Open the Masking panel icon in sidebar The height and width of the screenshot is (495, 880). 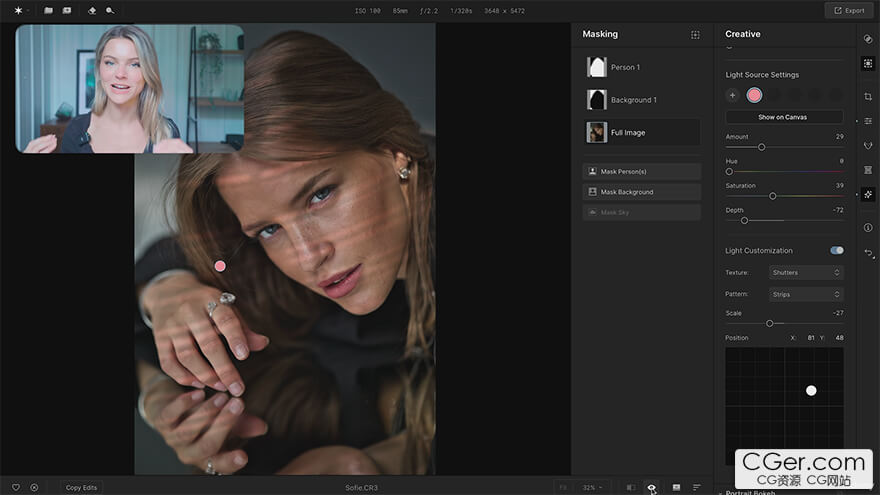point(868,63)
